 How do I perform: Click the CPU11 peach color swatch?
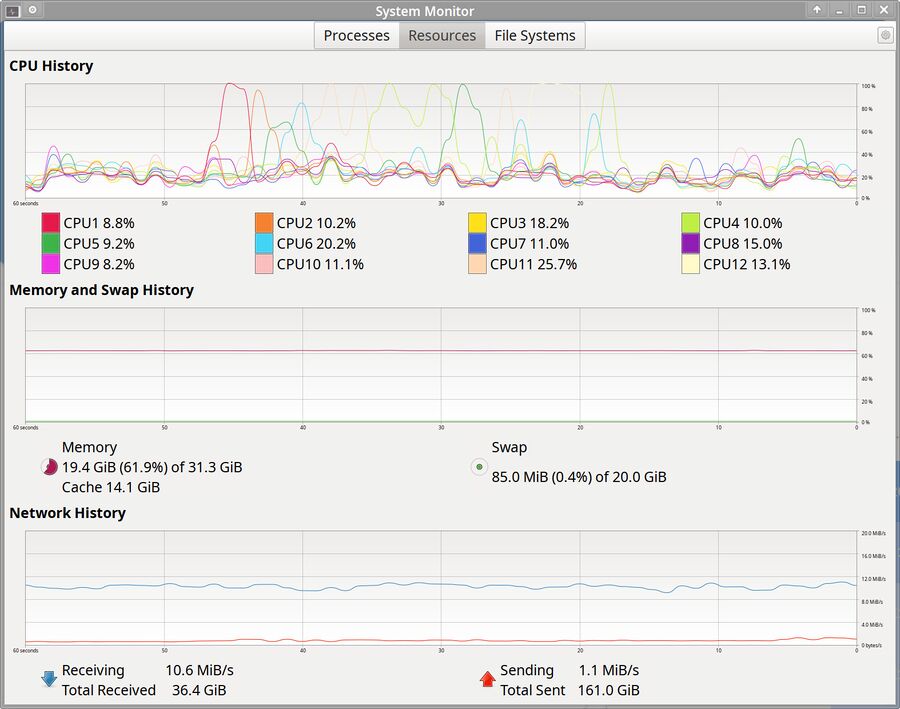[478, 264]
